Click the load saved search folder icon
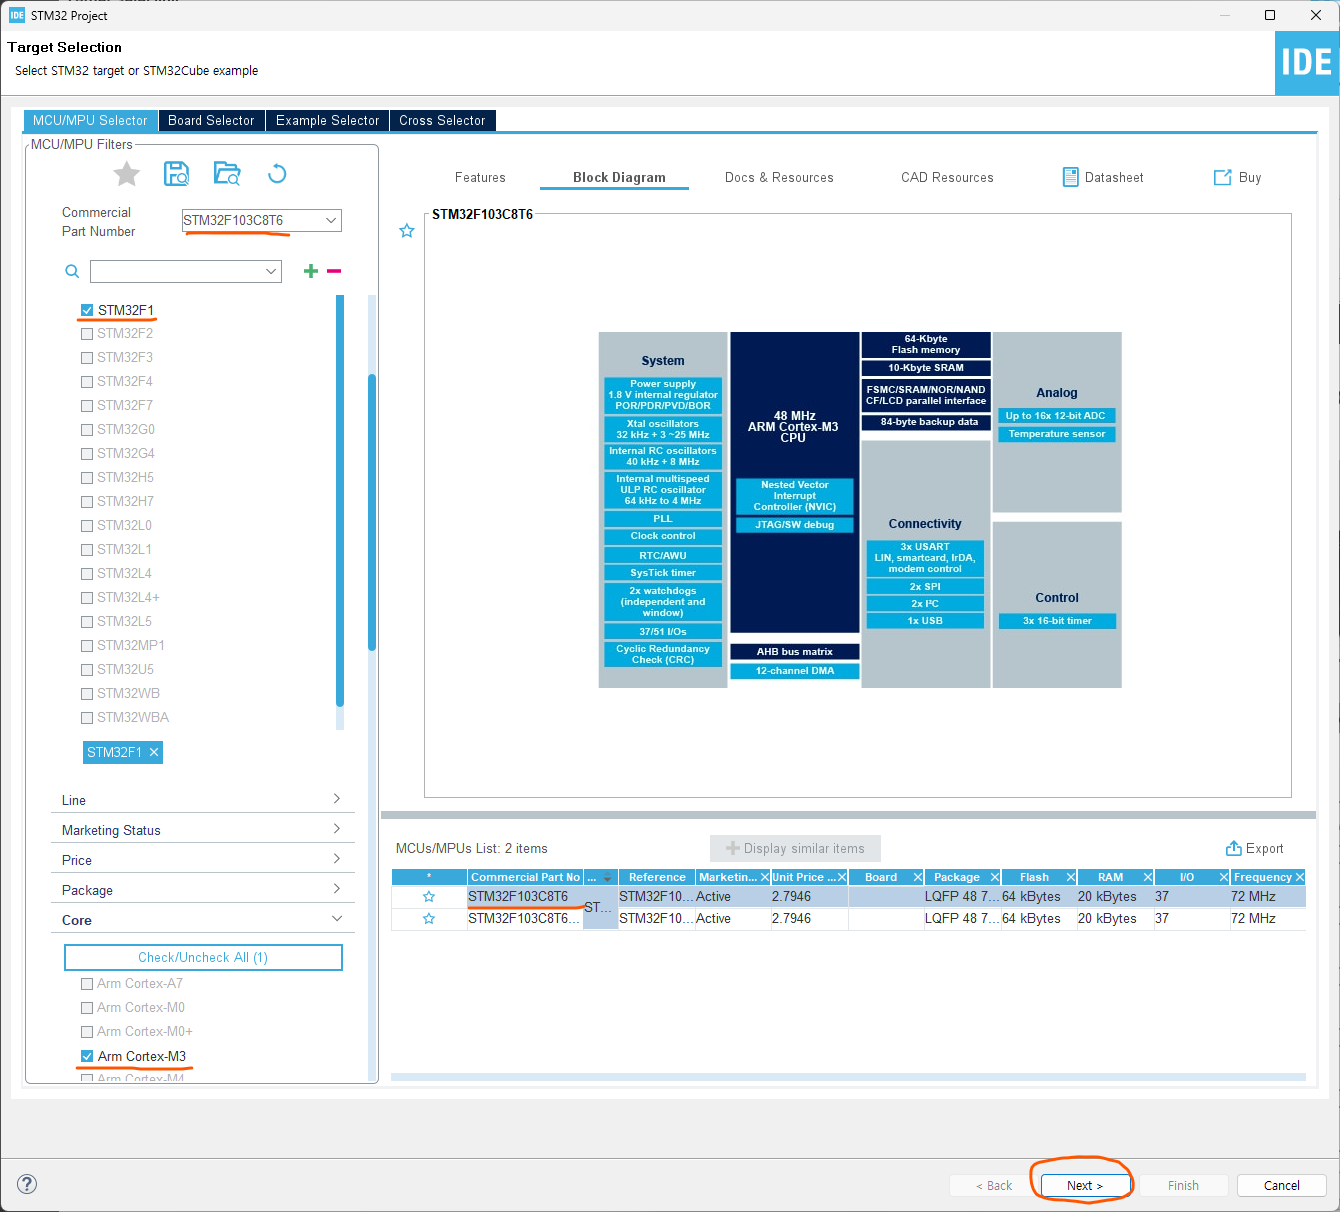 tap(227, 174)
